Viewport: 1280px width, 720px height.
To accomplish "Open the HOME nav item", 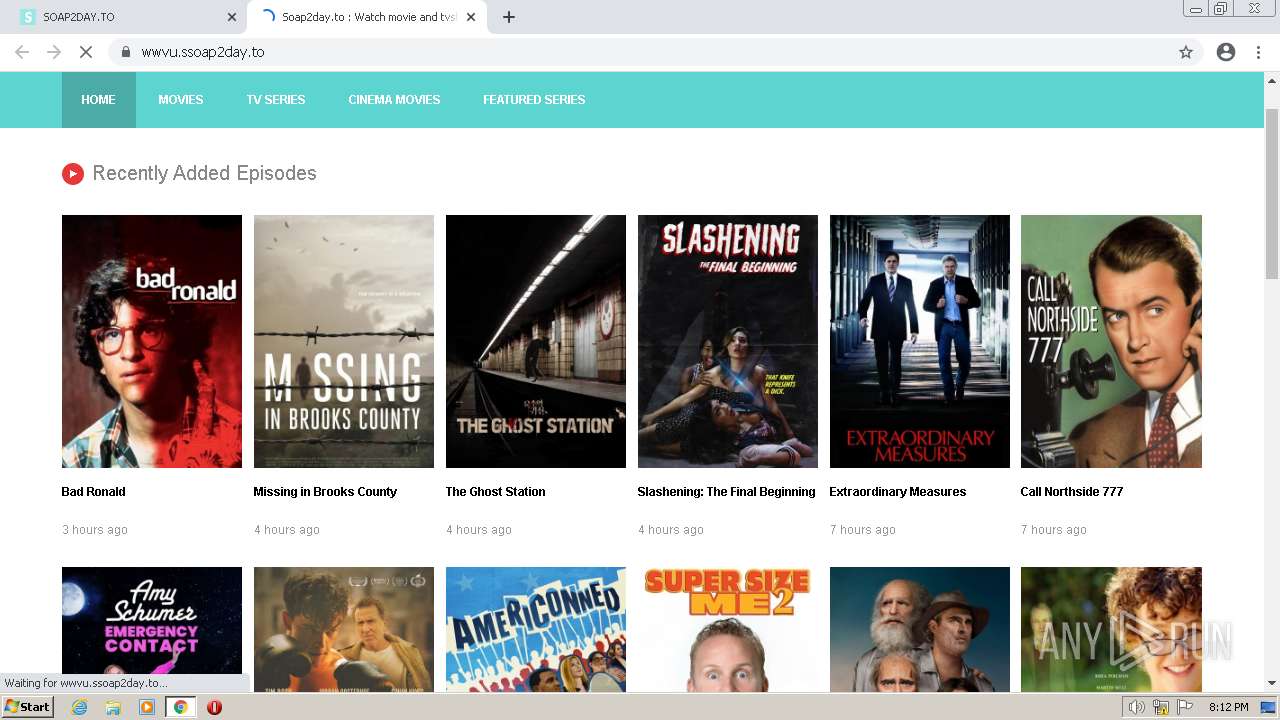I will (98, 100).
